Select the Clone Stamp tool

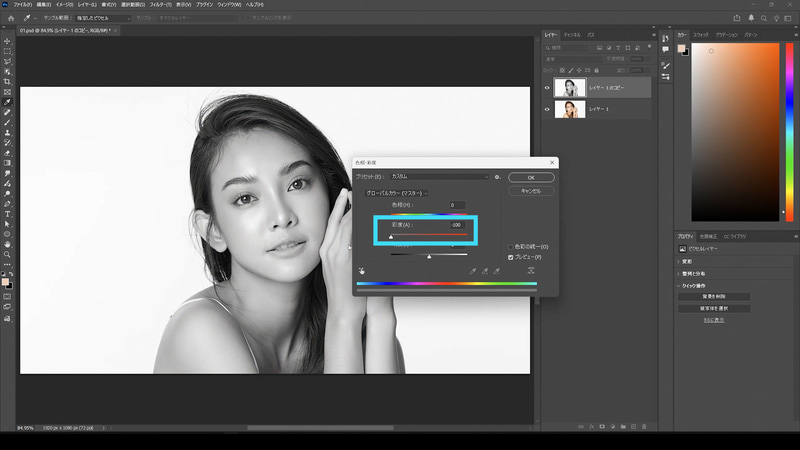coord(7,133)
